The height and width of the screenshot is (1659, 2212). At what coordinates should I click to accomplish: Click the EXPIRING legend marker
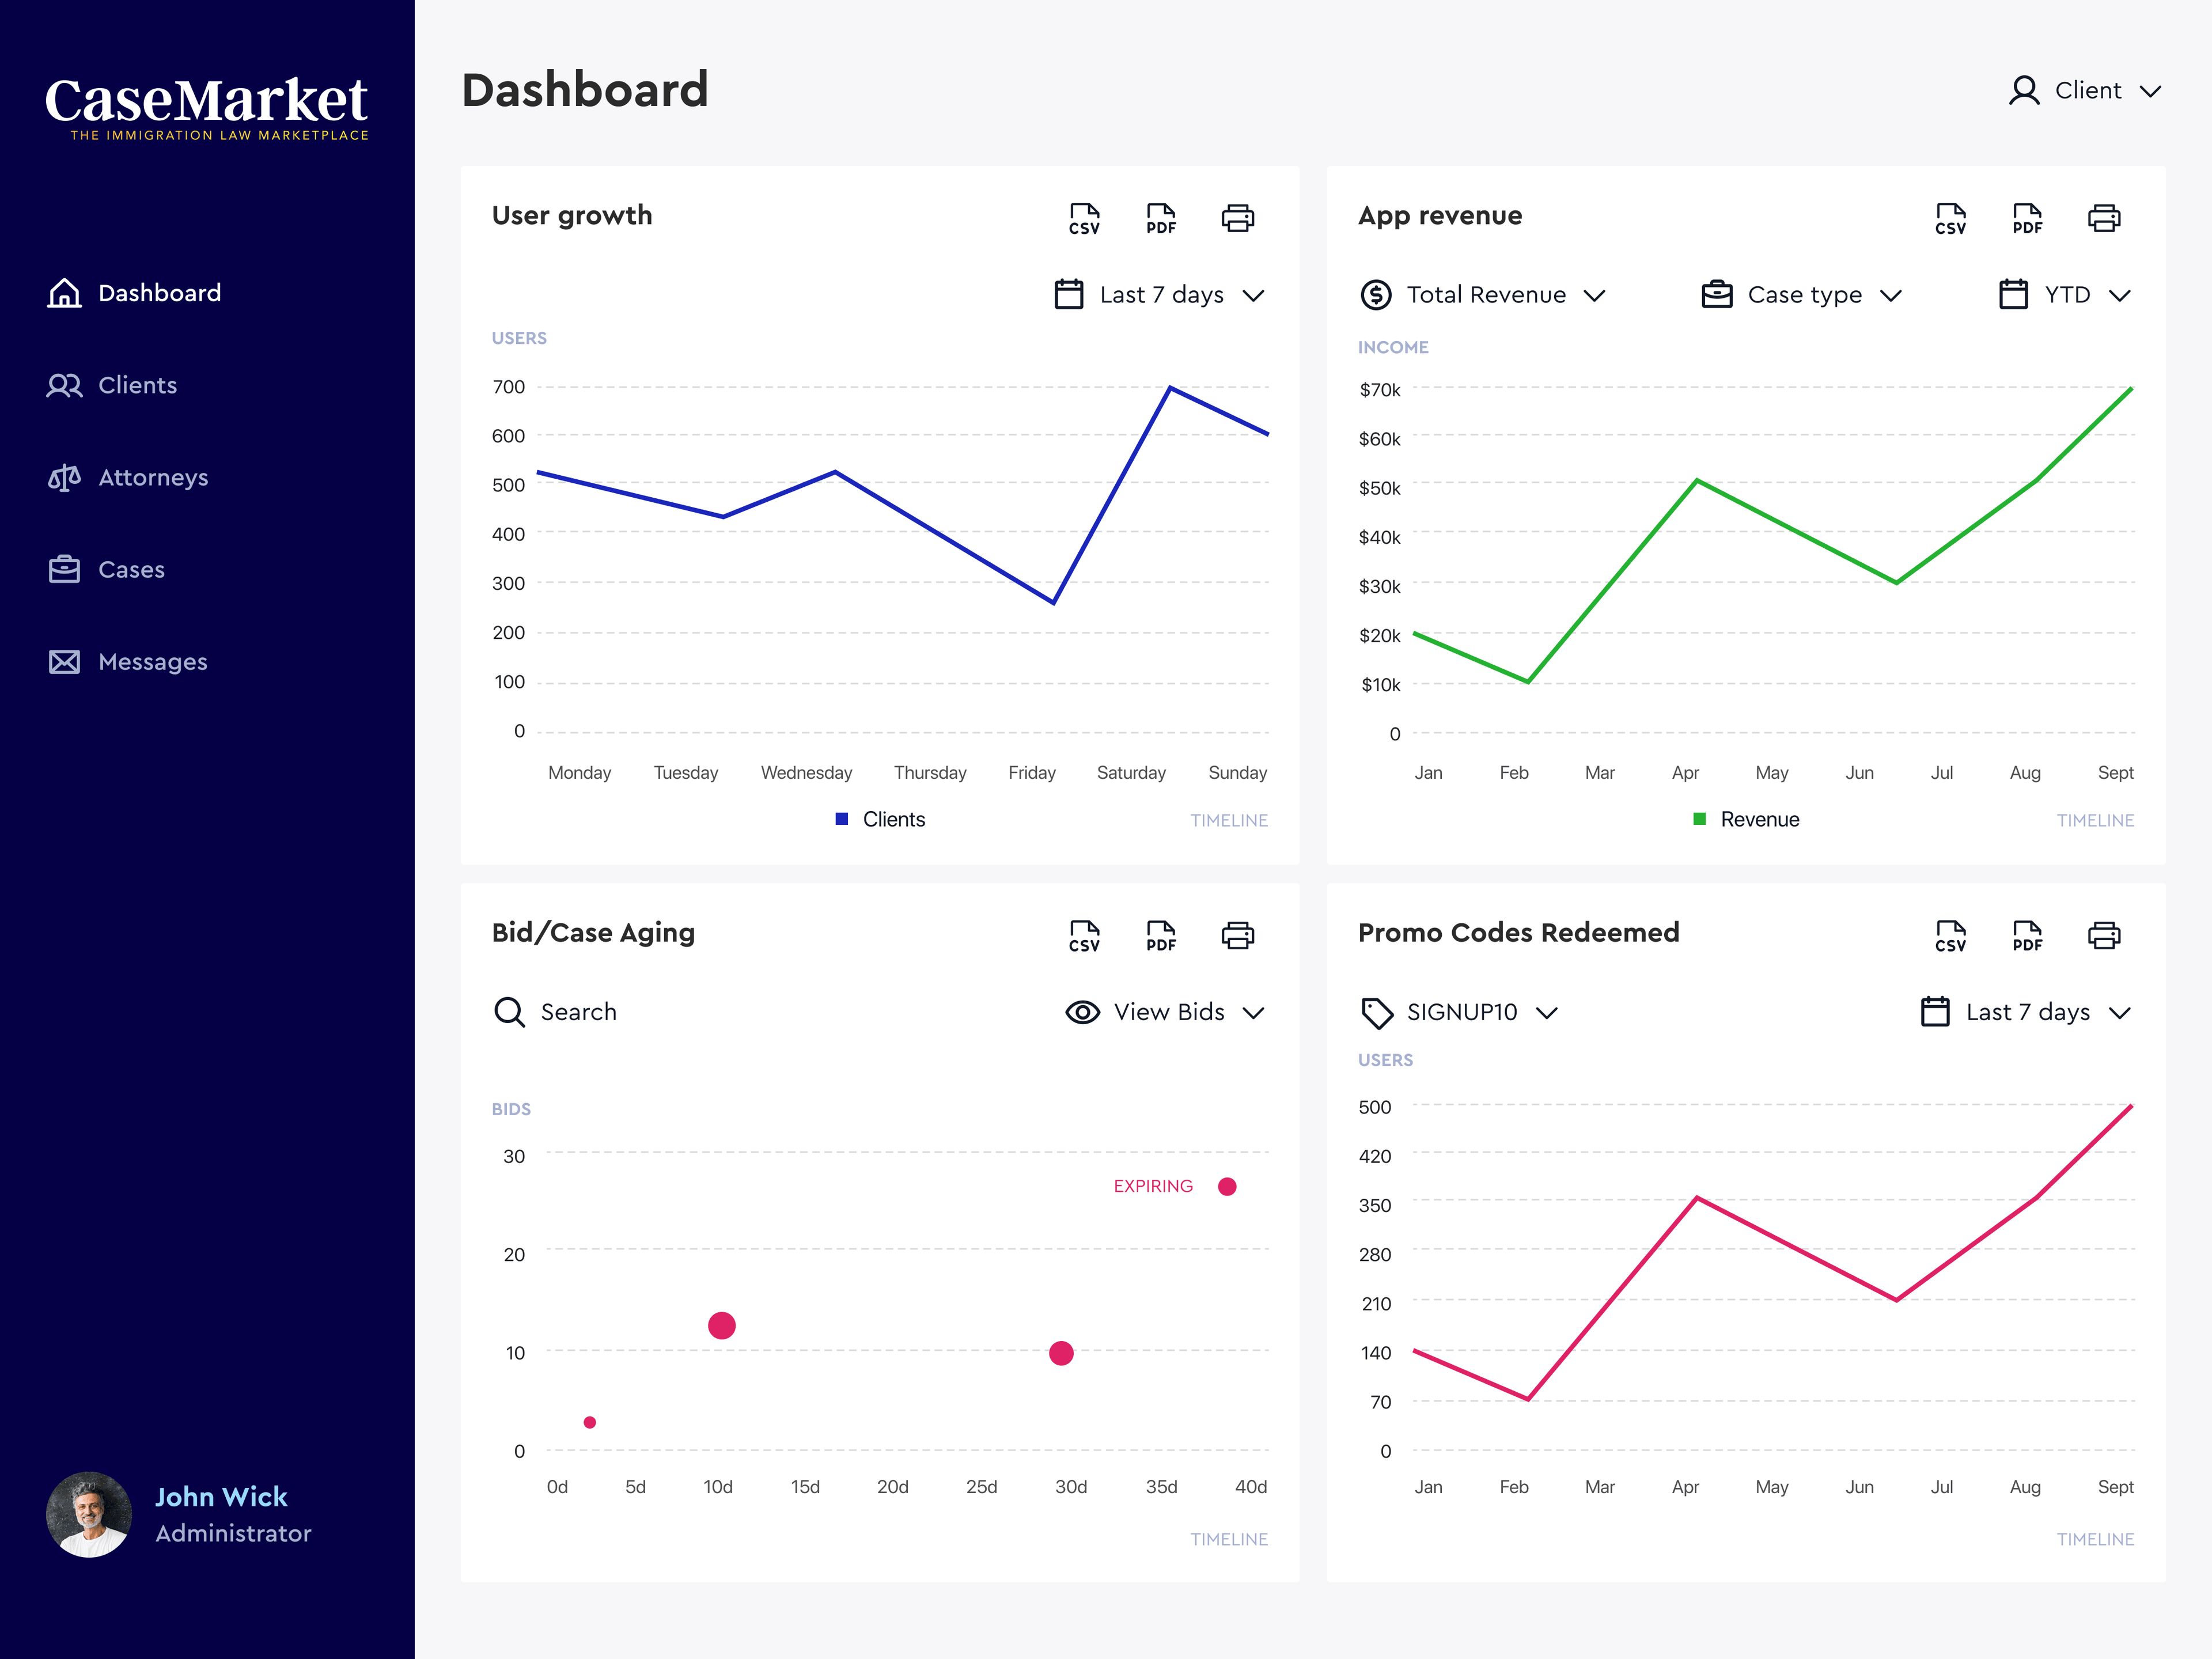[1227, 1186]
